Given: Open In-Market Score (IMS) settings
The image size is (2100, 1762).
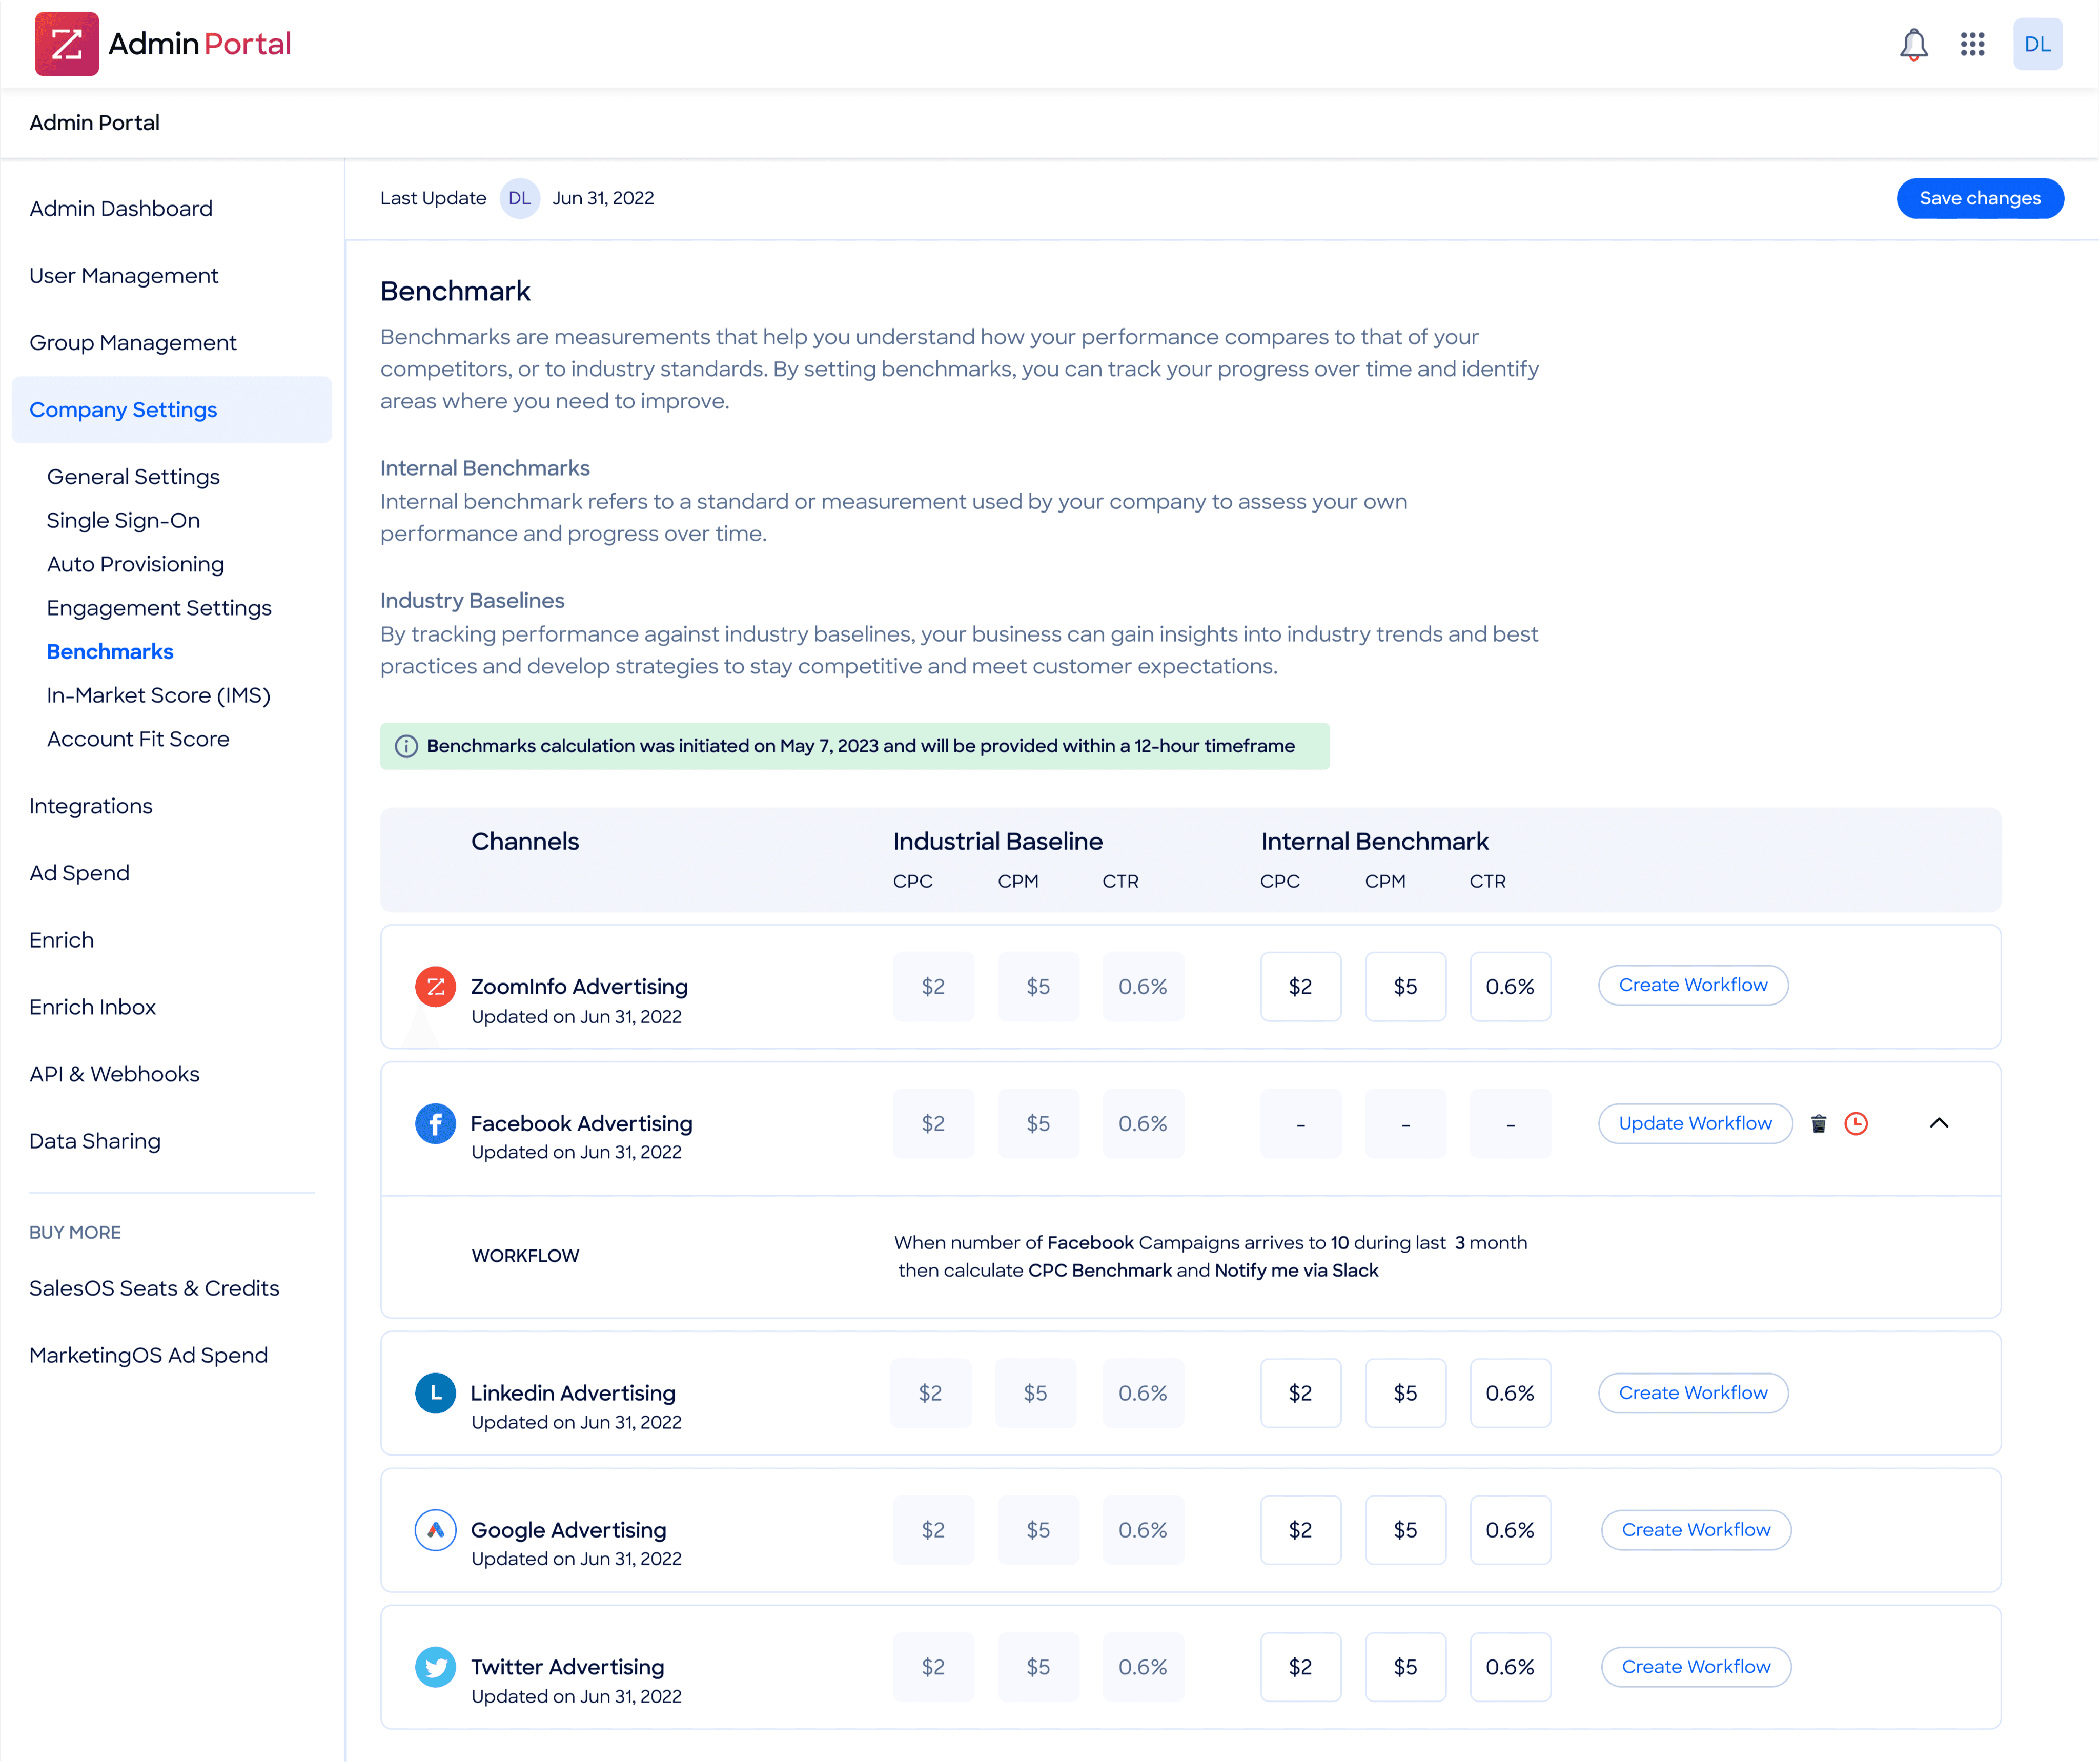Looking at the screenshot, I should click(x=158, y=695).
